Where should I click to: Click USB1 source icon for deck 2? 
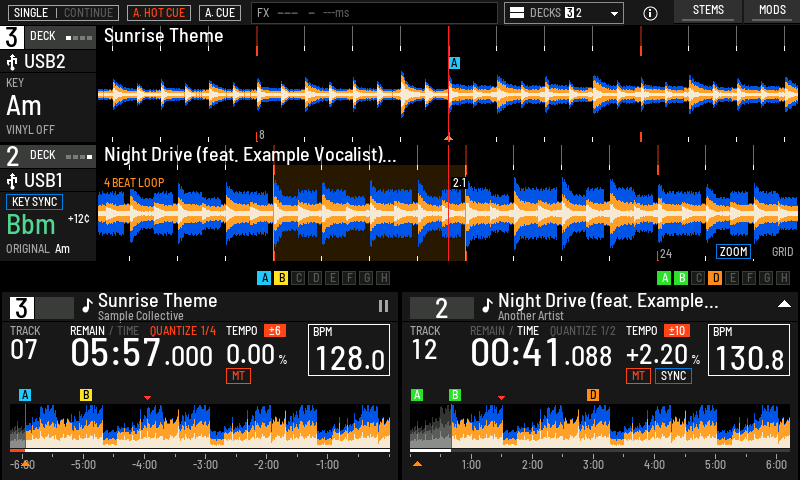click(12, 181)
